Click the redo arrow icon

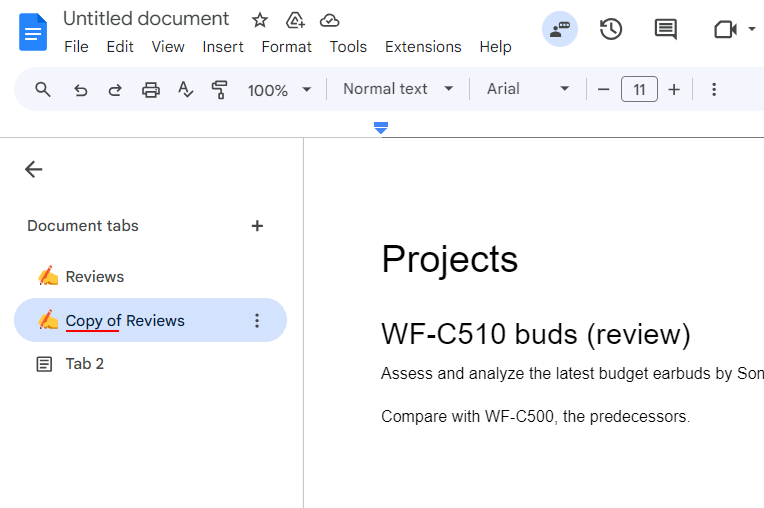click(115, 90)
